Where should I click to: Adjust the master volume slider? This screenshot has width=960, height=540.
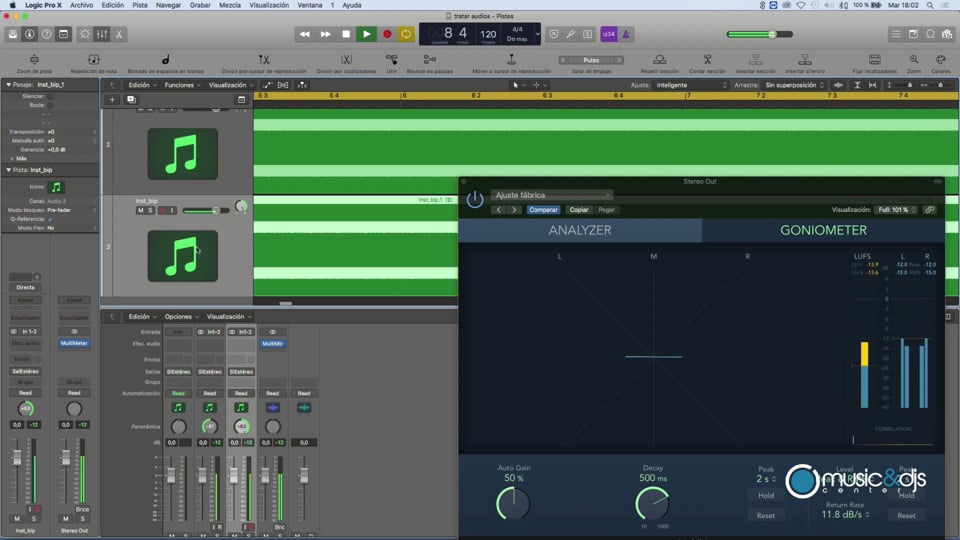click(x=759, y=34)
